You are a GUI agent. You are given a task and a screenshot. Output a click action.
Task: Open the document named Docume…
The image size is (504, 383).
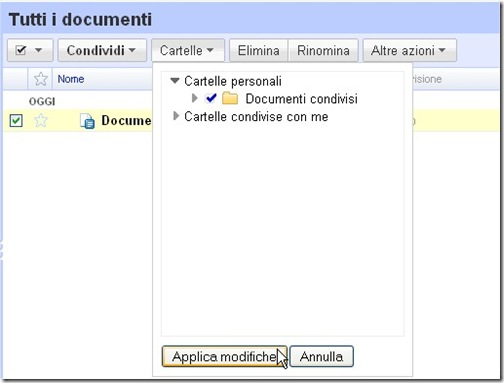tap(126, 120)
